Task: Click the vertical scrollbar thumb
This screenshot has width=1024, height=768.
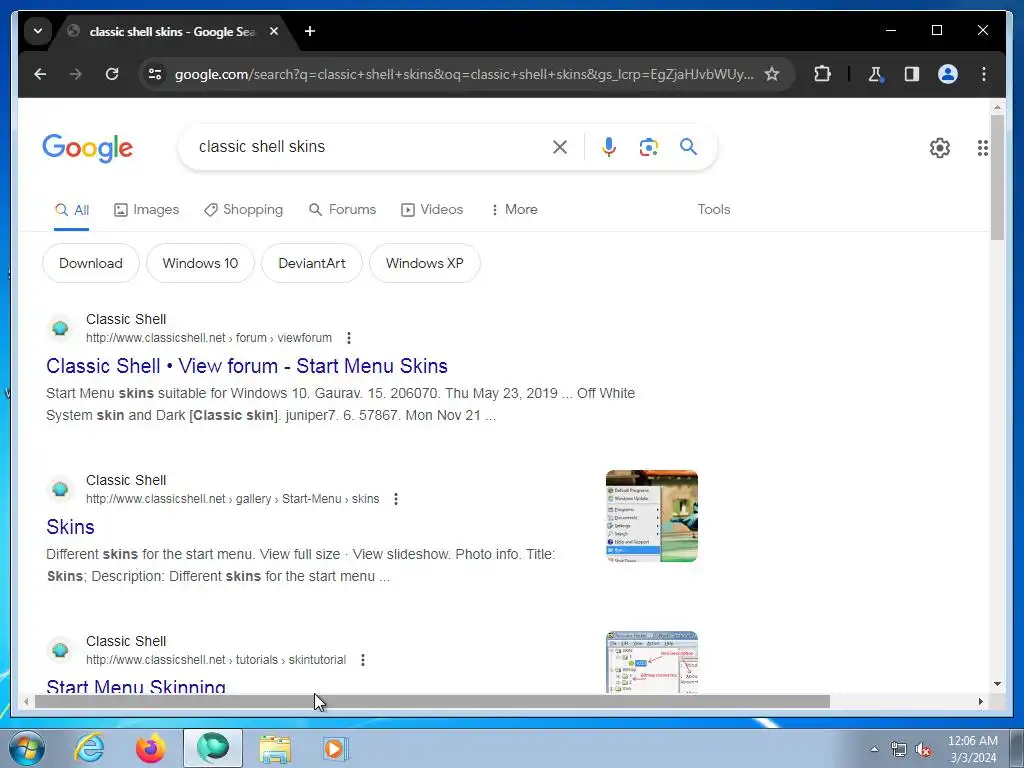Action: tap(997, 178)
